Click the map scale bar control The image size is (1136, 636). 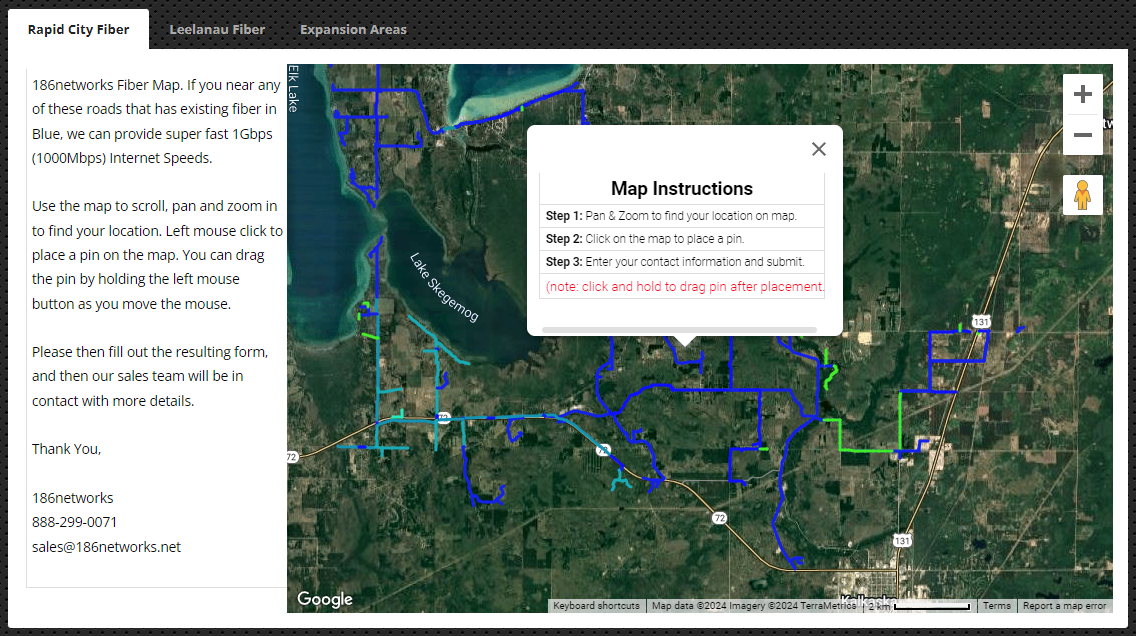[x=919, y=606]
